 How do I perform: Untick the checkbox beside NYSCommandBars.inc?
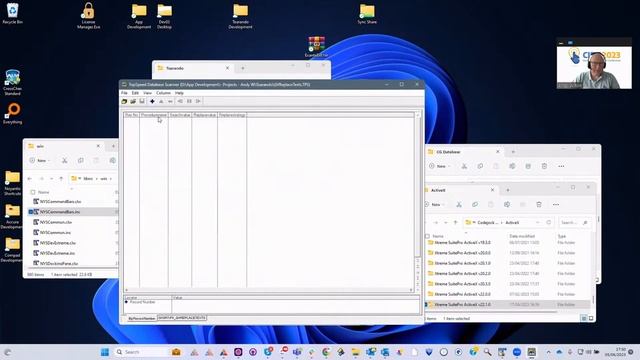pyautogui.click(x=31, y=212)
